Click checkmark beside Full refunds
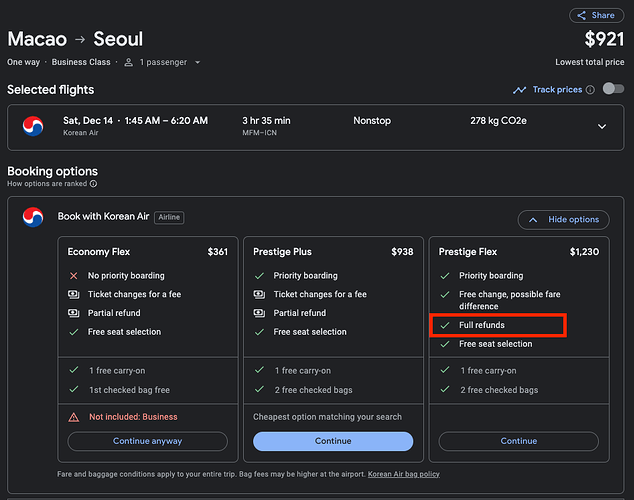The width and height of the screenshot is (634, 500). coord(445,325)
